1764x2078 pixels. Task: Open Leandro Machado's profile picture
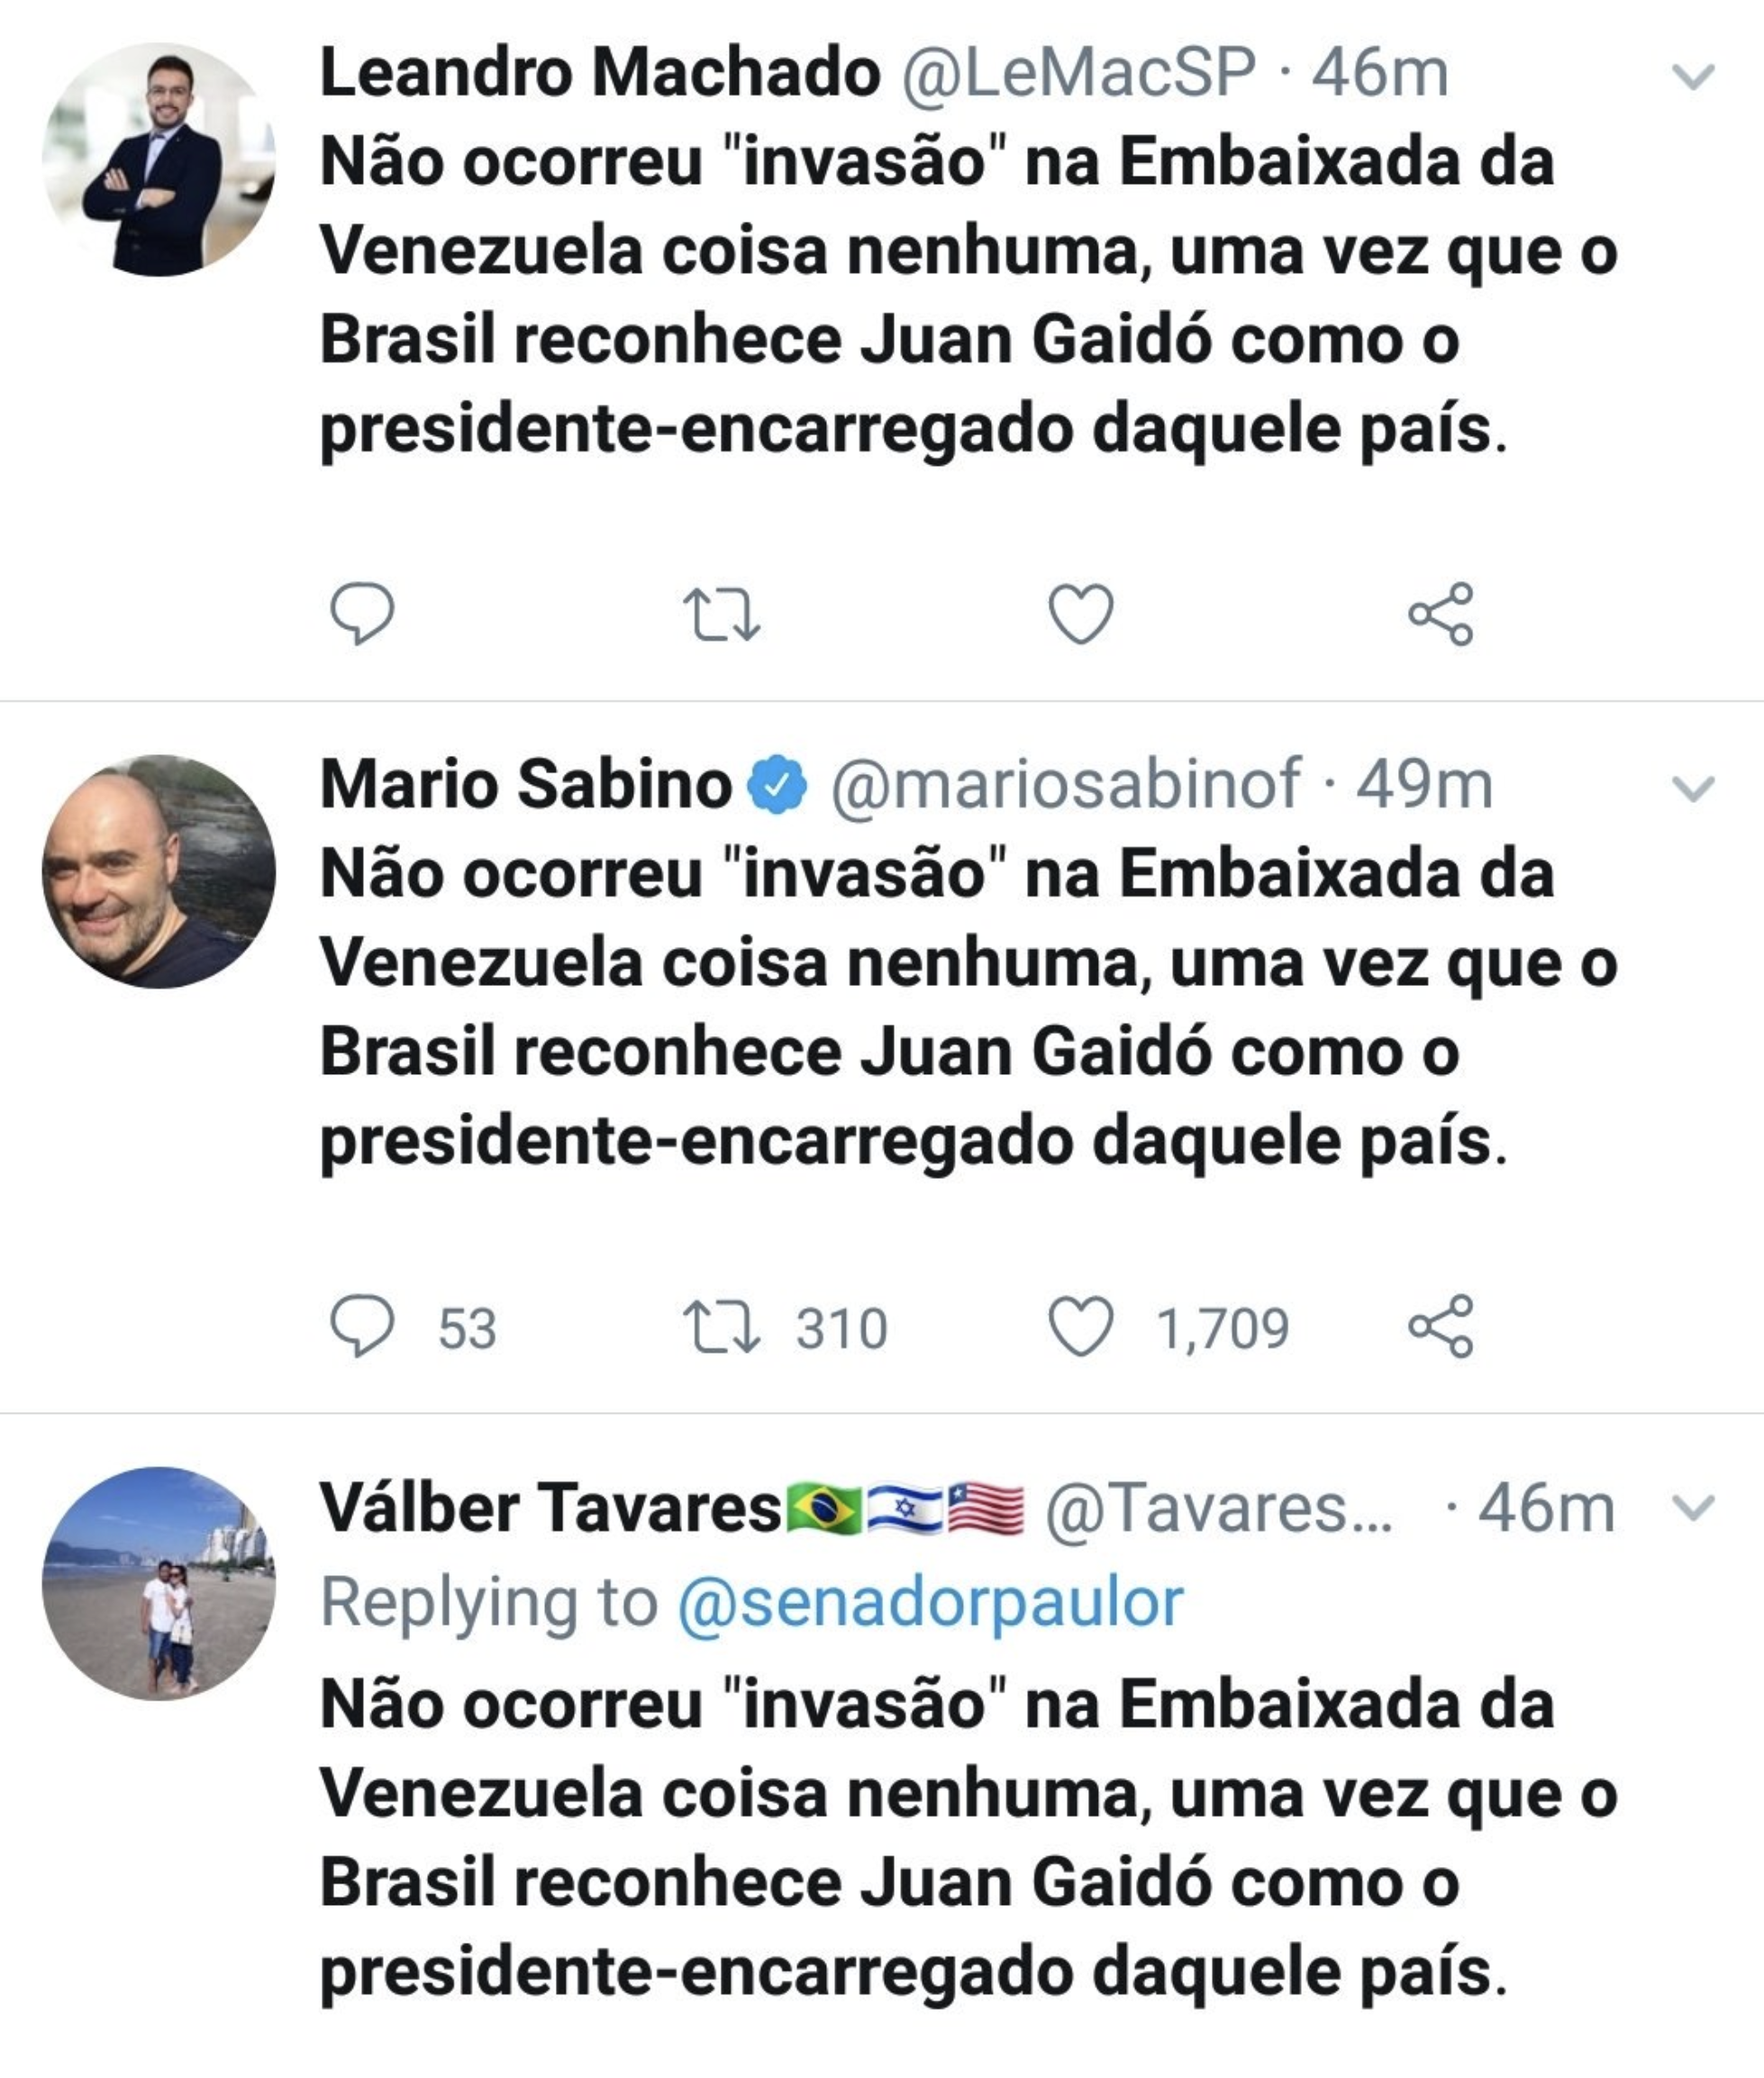tap(158, 159)
